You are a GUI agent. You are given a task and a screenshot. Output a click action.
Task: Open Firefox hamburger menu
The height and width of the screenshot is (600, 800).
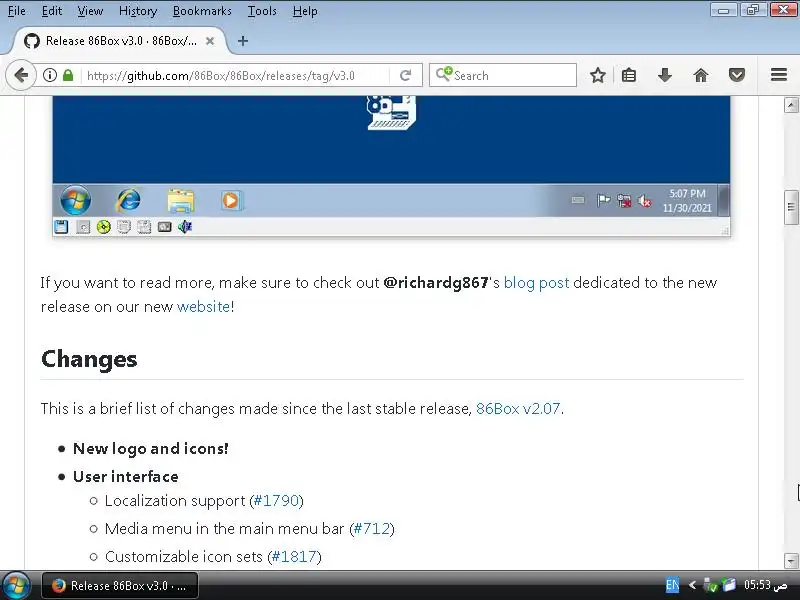[x=779, y=75]
